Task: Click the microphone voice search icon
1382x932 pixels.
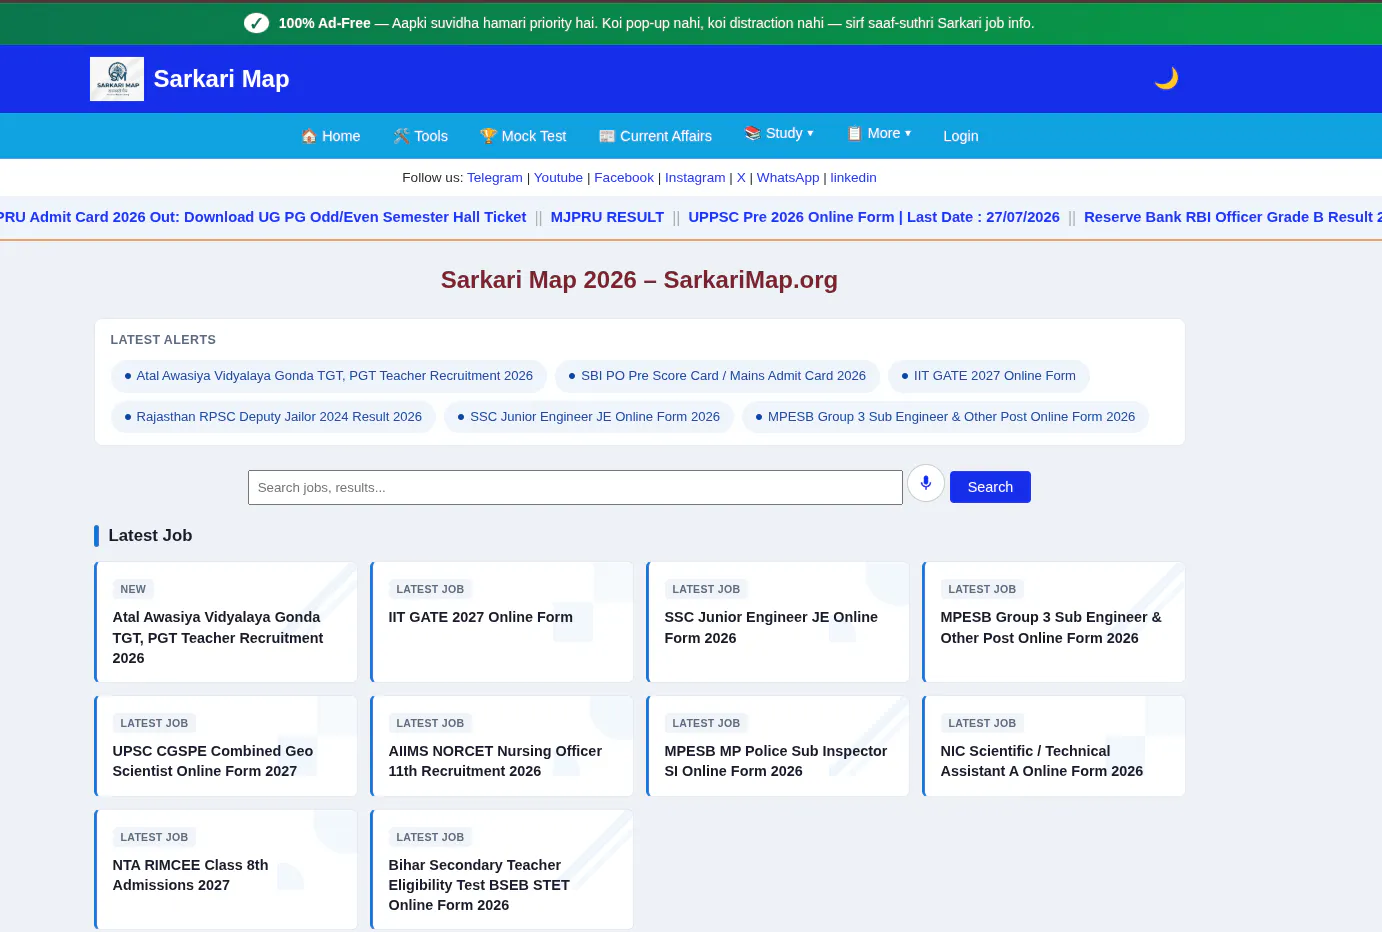Action: [x=926, y=484]
